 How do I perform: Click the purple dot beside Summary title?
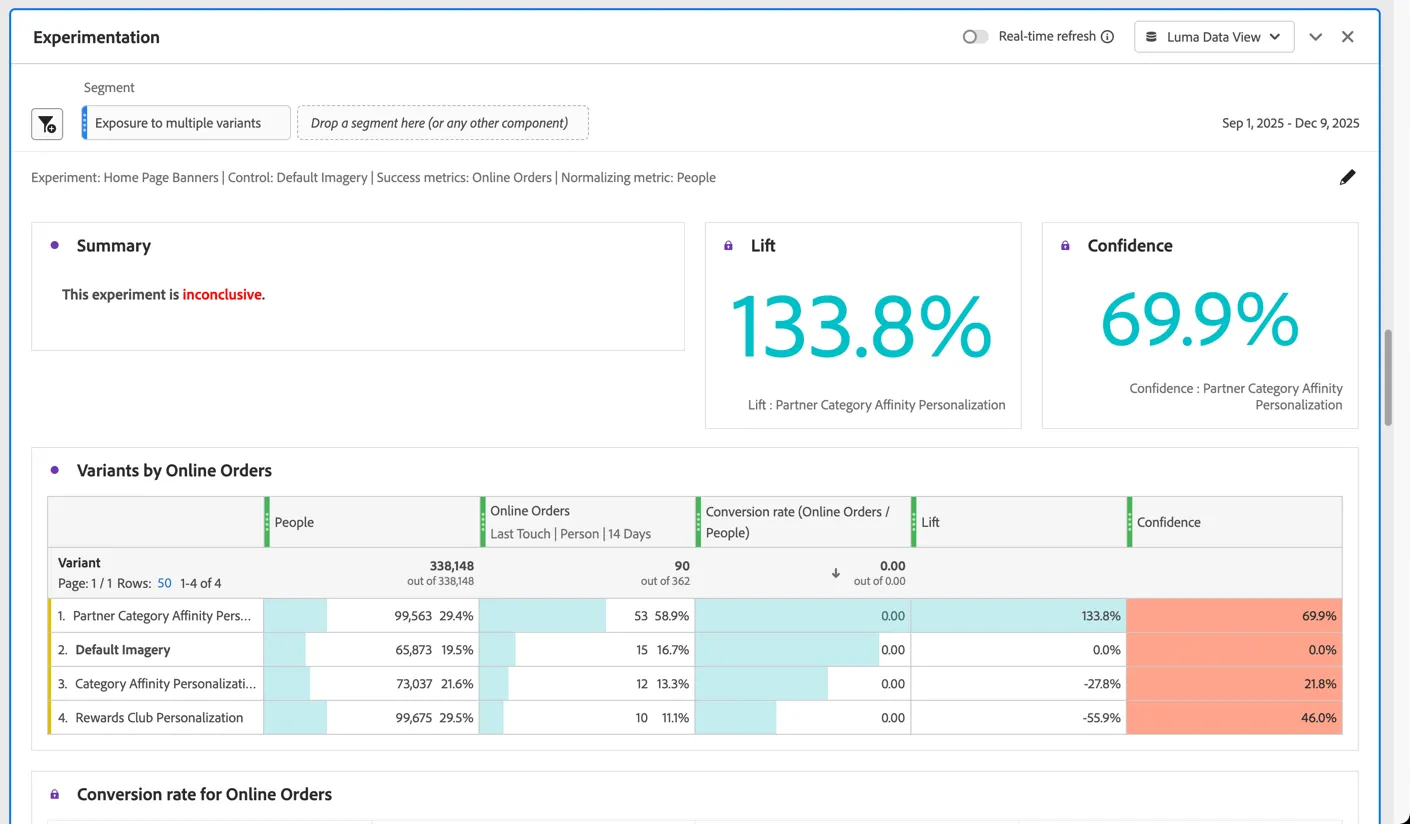click(55, 245)
